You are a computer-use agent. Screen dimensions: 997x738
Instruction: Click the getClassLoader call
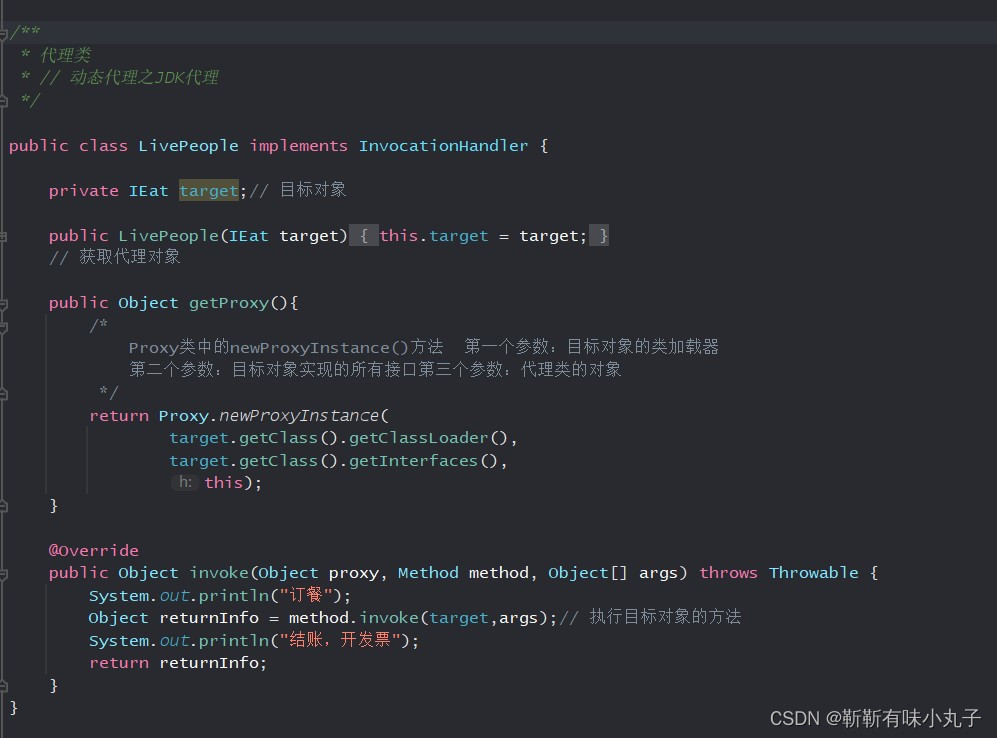[418, 438]
